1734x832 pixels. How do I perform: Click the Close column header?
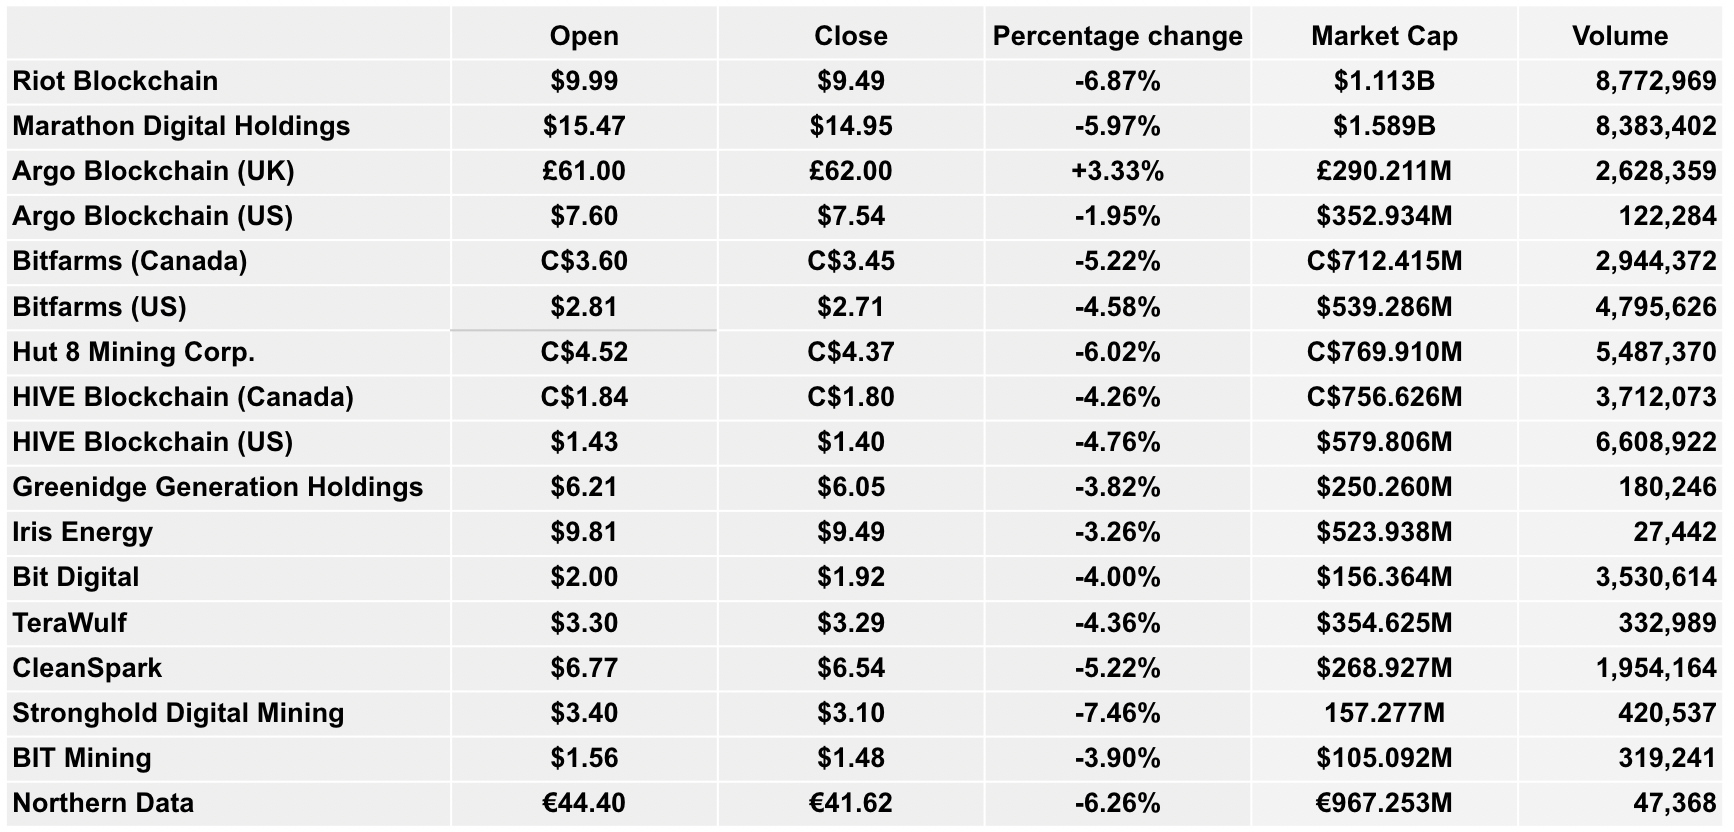click(851, 36)
